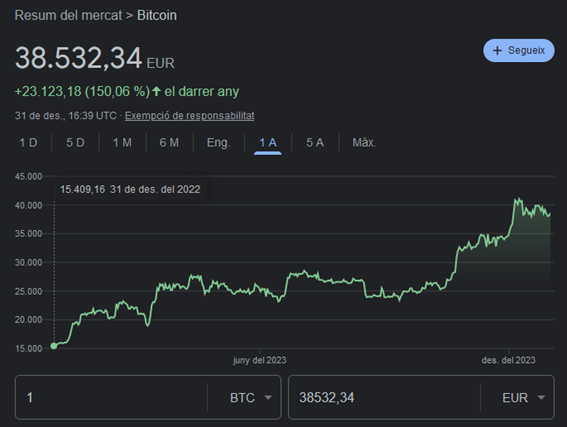567x427 pixels.
Task: Click the chart tooltip 15.409,16 value
Action: tap(82, 189)
